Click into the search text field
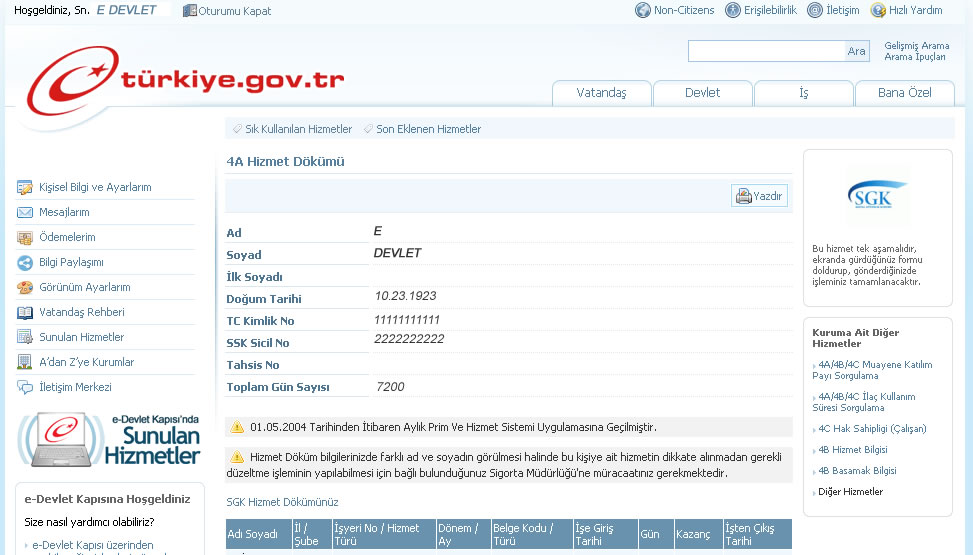The width and height of the screenshot is (973, 555). pos(766,51)
